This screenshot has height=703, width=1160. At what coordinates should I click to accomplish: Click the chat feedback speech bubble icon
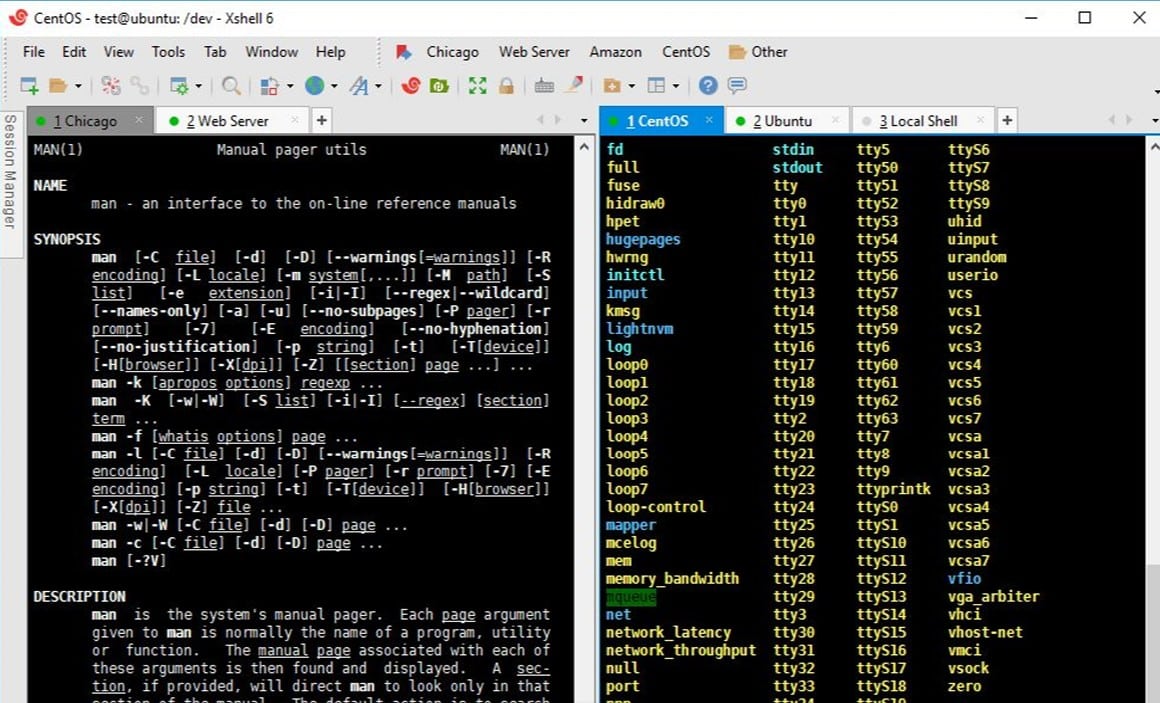tap(737, 86)
